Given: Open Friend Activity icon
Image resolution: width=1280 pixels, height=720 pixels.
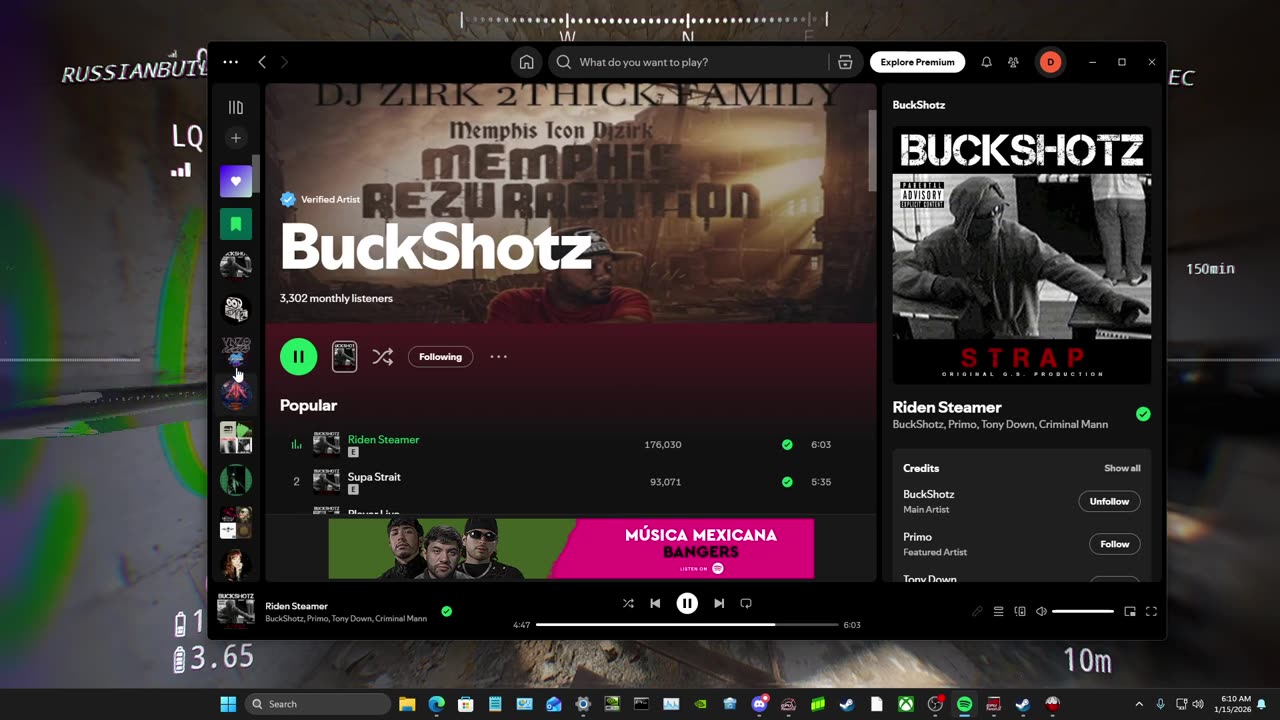Looking at the screenshot, I should tap(1013, 62).
